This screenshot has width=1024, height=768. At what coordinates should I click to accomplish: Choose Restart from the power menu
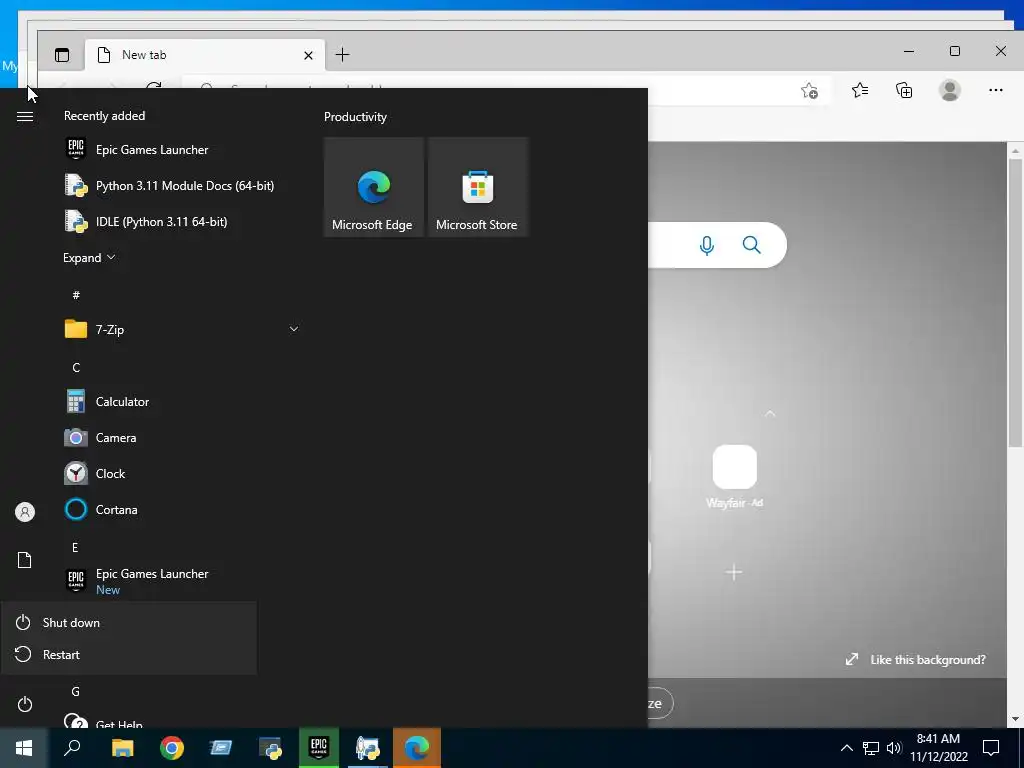(x=129, y=654)
